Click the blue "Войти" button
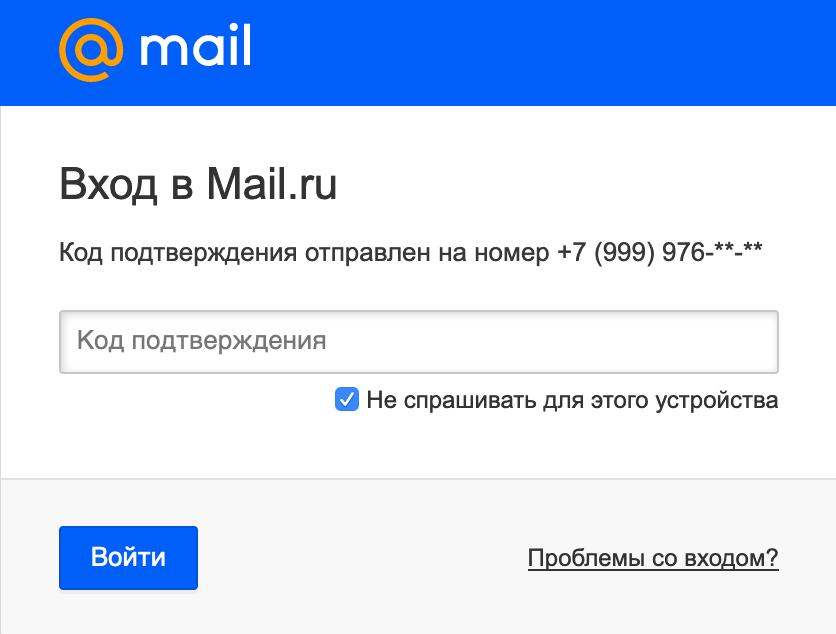This screenshot has height=634, width=836. point(128,558)
